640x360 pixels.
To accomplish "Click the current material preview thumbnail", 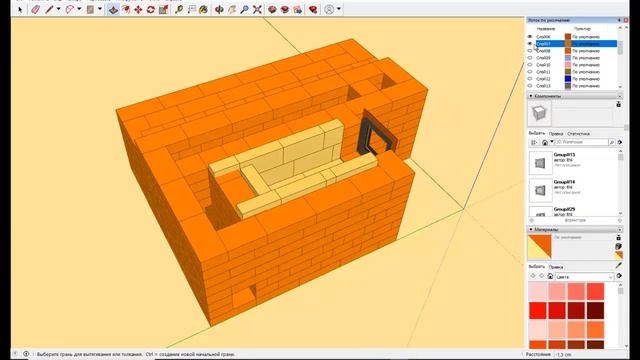I will (540, 247).
